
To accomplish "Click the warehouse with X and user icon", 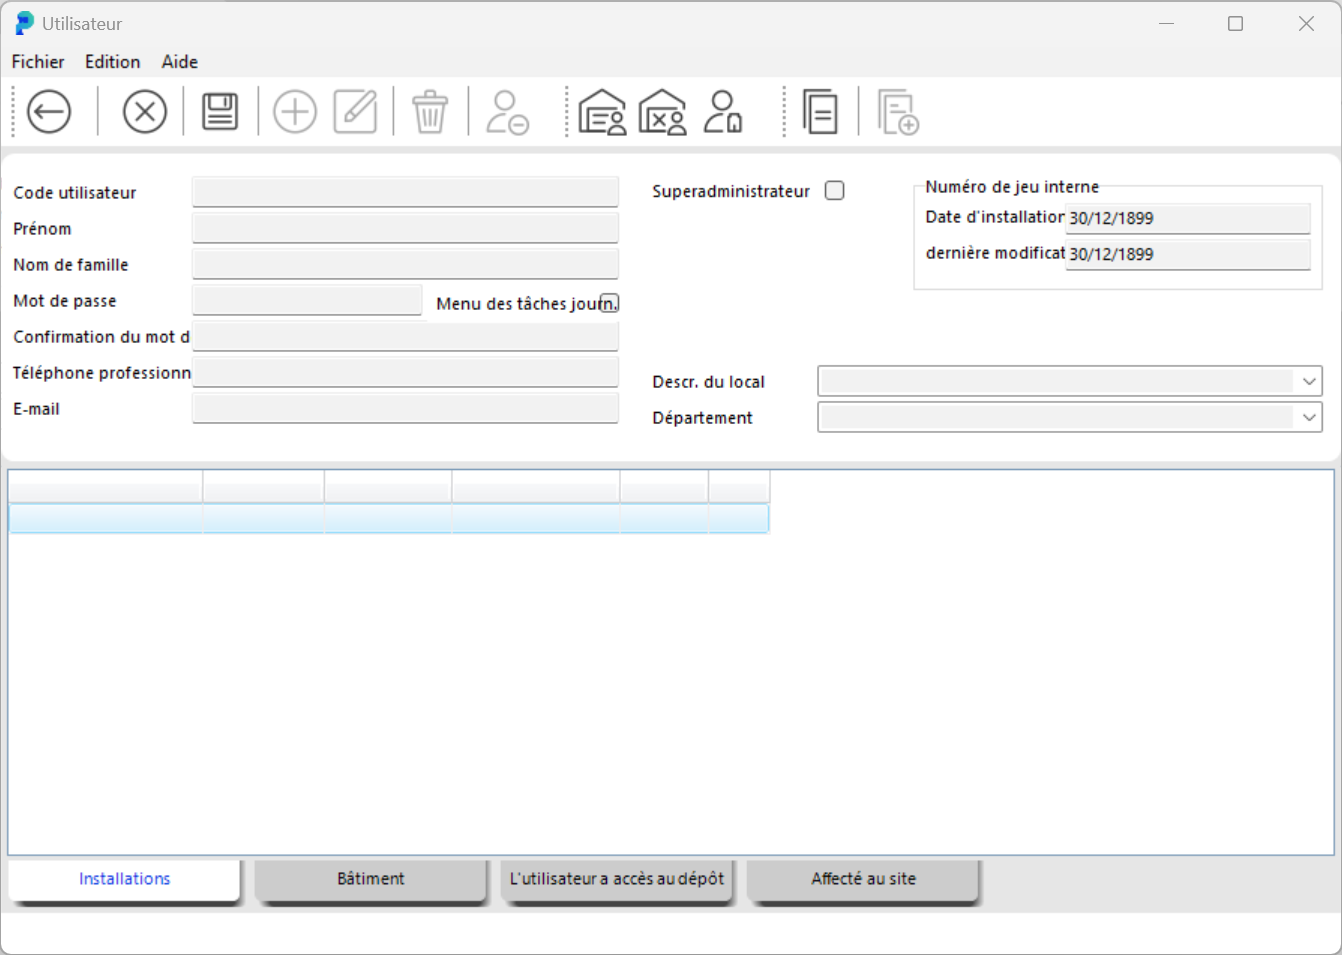I will pos(662,111).
